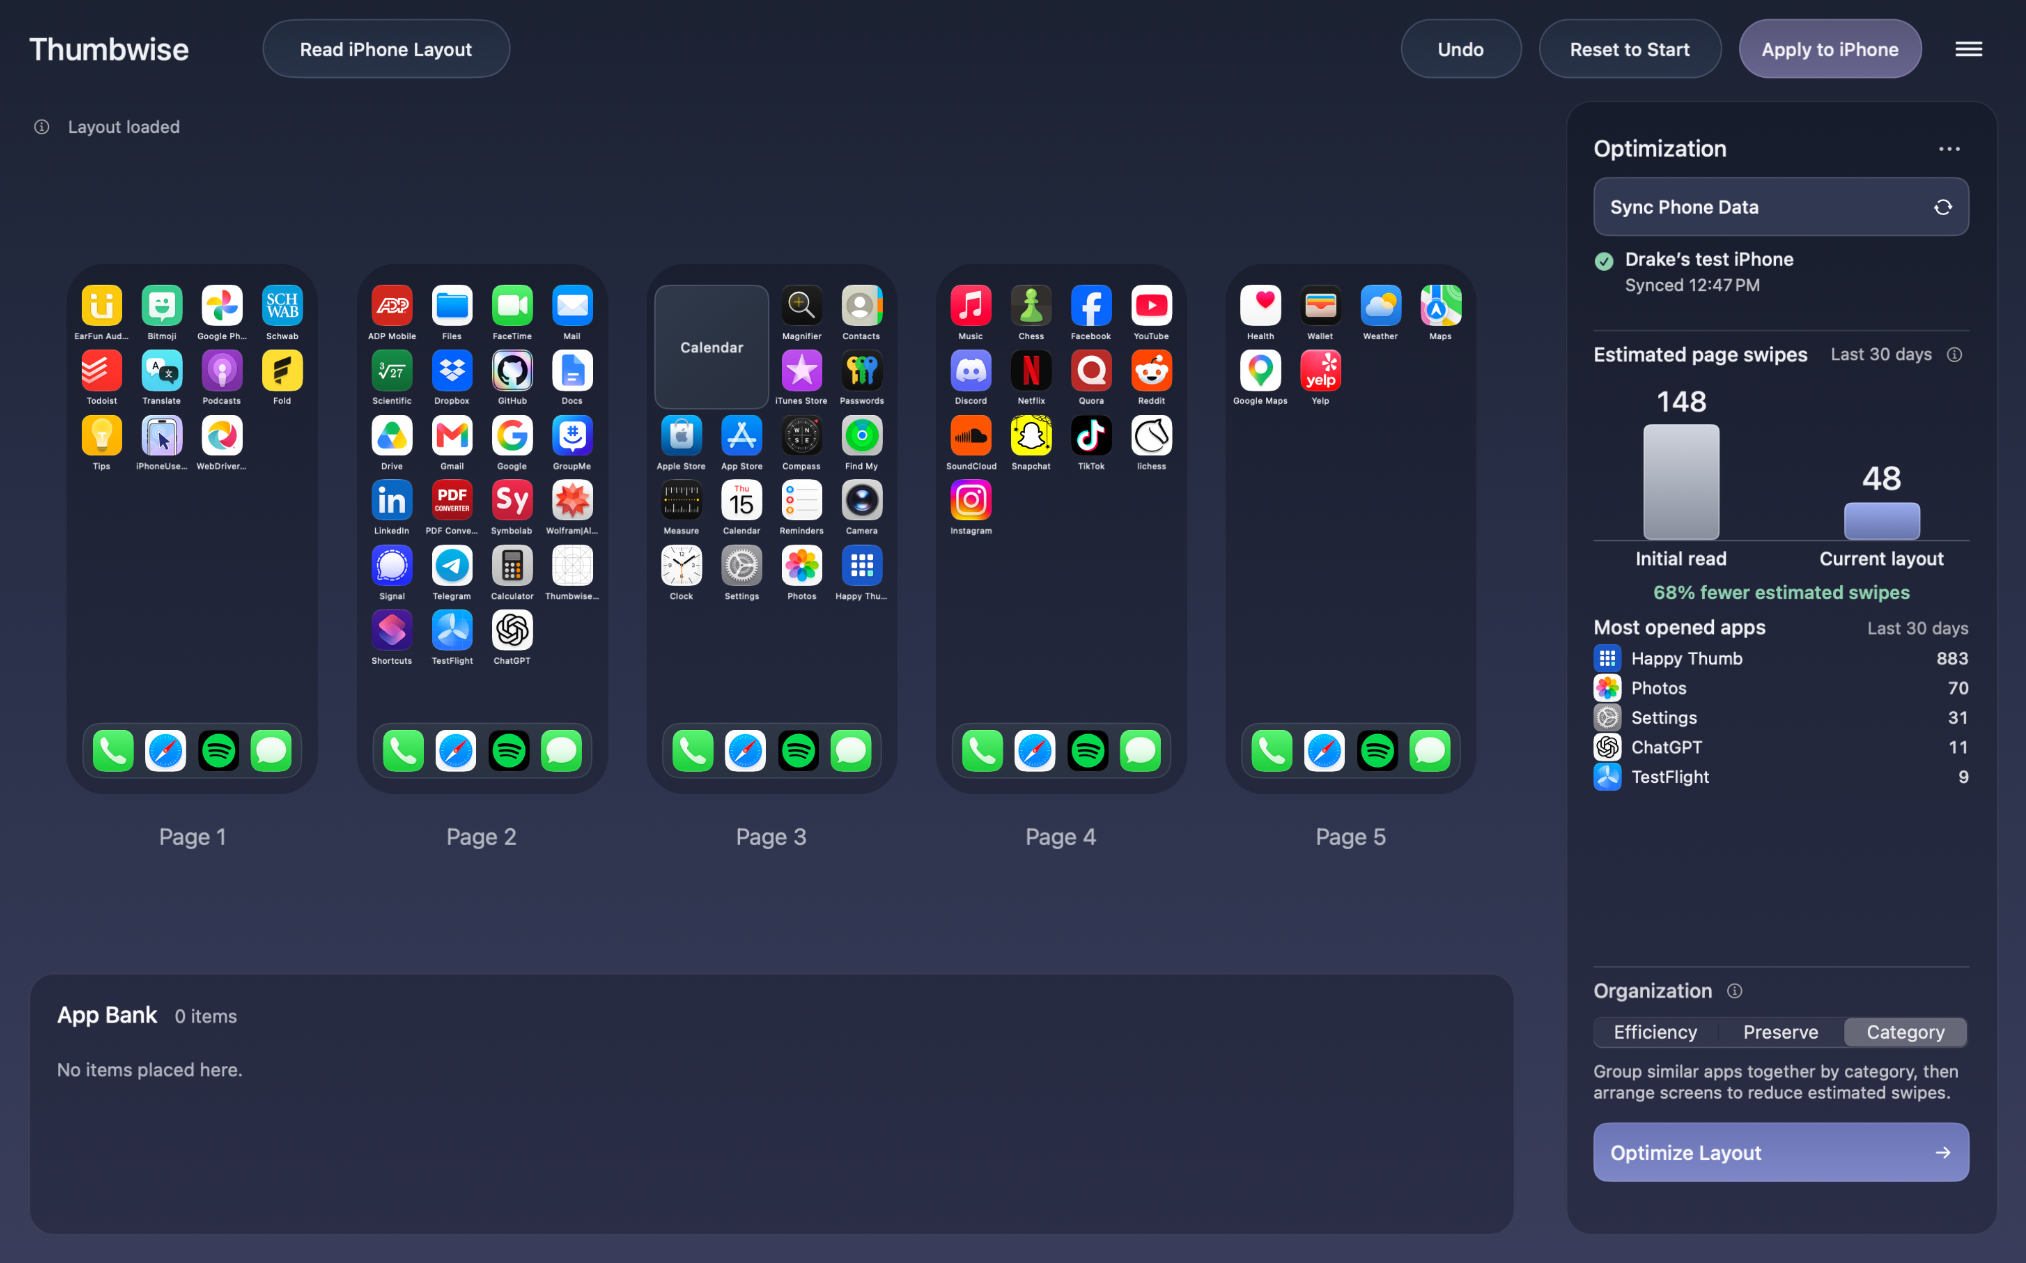Select the Instagram app icon
2026x1263 pixels.
pyautogui.click(x=971, y=501)
